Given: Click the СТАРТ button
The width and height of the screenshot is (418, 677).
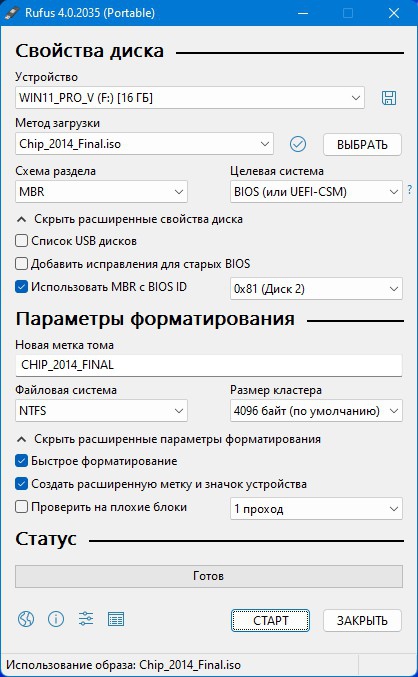Looking at the screenshot, I should click(x=270, y=620).
